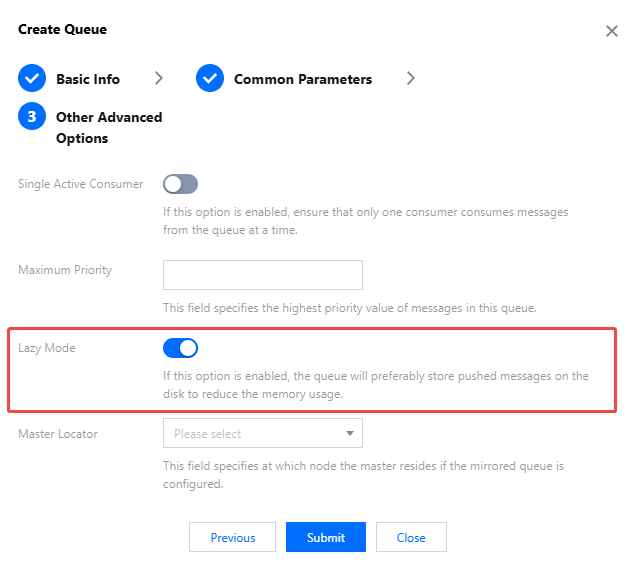The width and height of the screenshot is (639, 572).
Task: Go to the Basic Info step label
Action: coord(88,79)
